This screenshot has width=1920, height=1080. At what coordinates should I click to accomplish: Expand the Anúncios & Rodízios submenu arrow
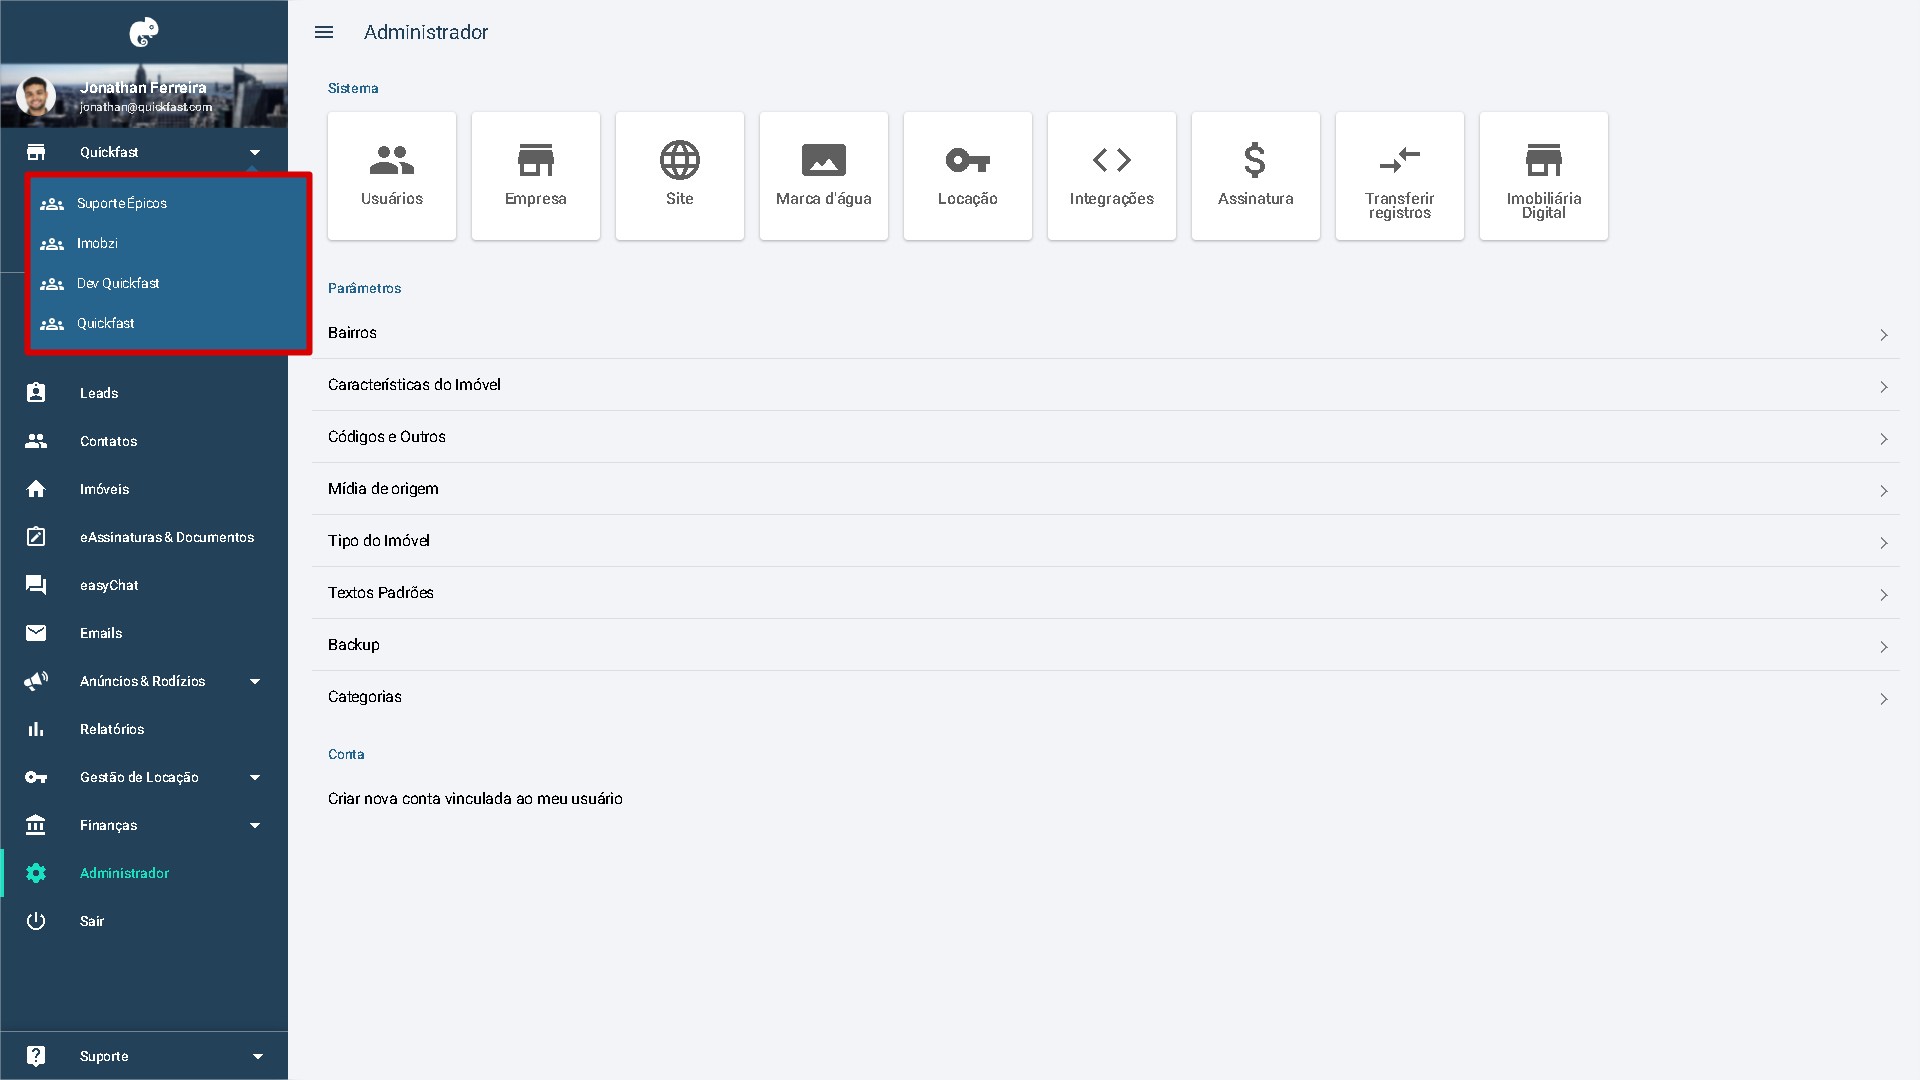tap(255, 681)
